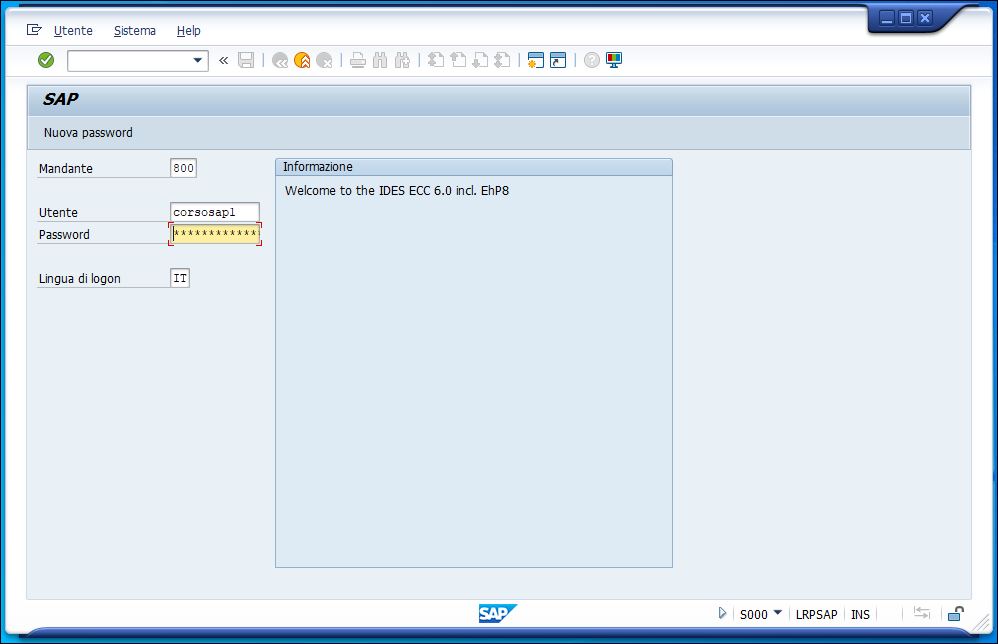Viewport: 998px width, 644px height.
Task: Open the Utente menu
Action: coord(73,31)
